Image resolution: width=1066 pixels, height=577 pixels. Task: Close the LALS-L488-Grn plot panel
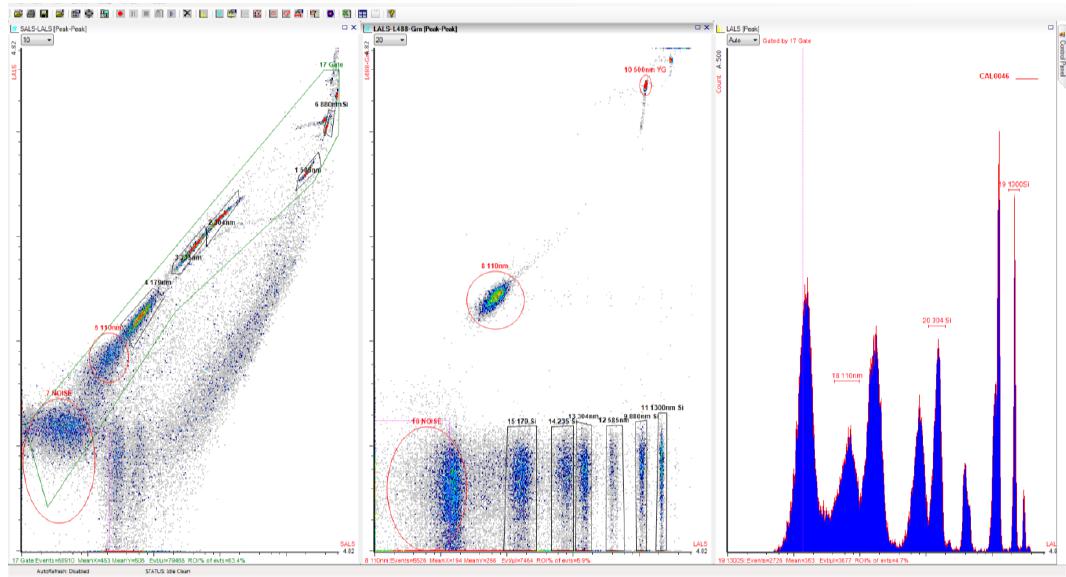706,28
